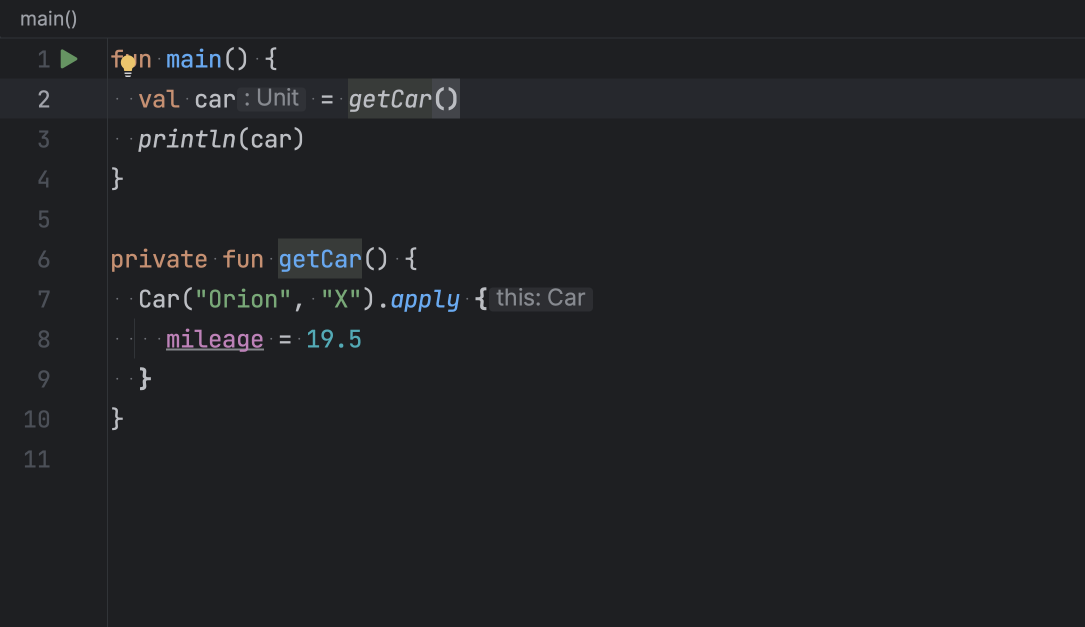Screen dimensions: 1085x627
Task: Click the println function call
Action: coord(187,139)
